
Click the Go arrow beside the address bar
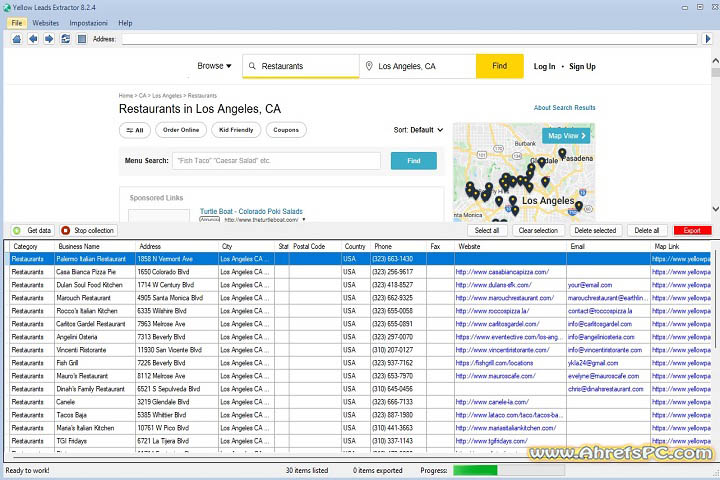pos(708,39)
